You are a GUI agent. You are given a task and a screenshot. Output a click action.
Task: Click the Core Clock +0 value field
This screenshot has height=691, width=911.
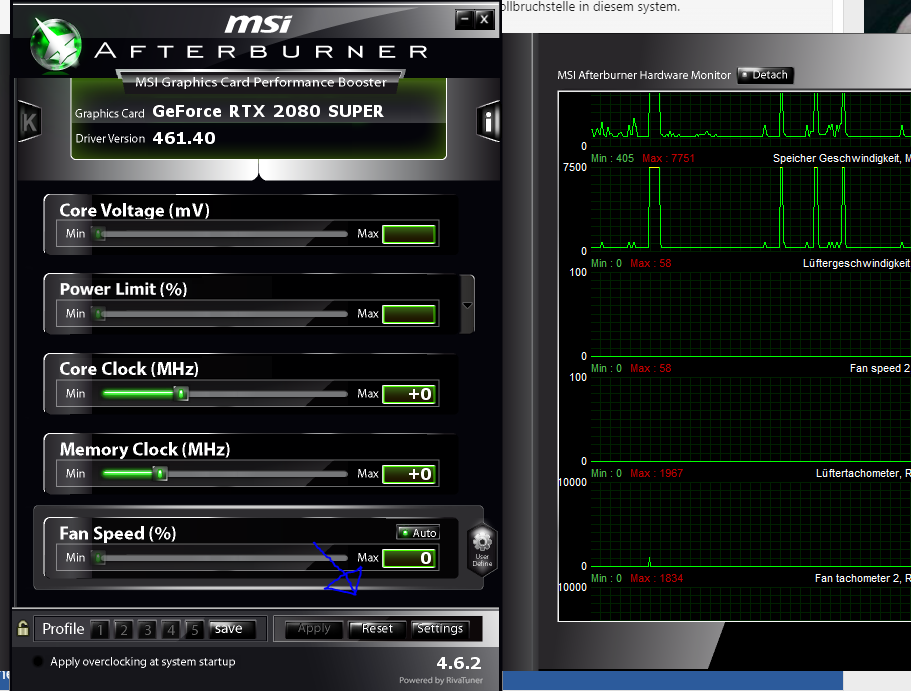pyautogui.click(x=409, y=394)
